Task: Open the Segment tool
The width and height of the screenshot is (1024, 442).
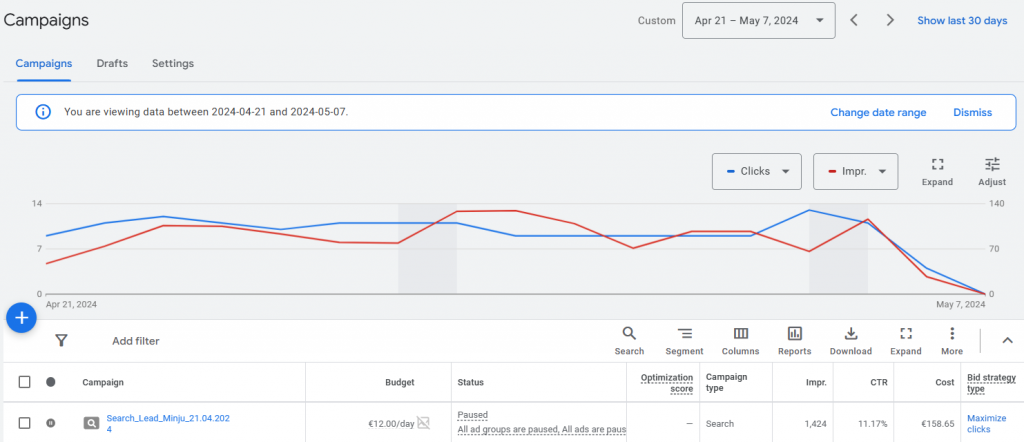Action: [684, 340]
